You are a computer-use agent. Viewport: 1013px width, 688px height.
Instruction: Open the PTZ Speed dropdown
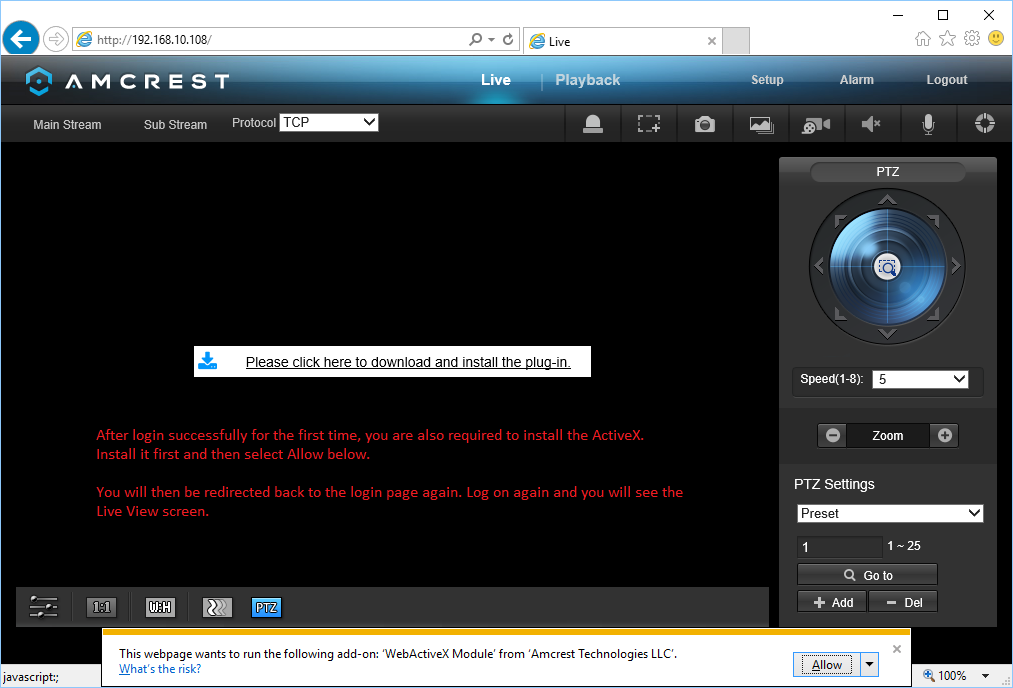pyautogui.click(x=920, y=379)
